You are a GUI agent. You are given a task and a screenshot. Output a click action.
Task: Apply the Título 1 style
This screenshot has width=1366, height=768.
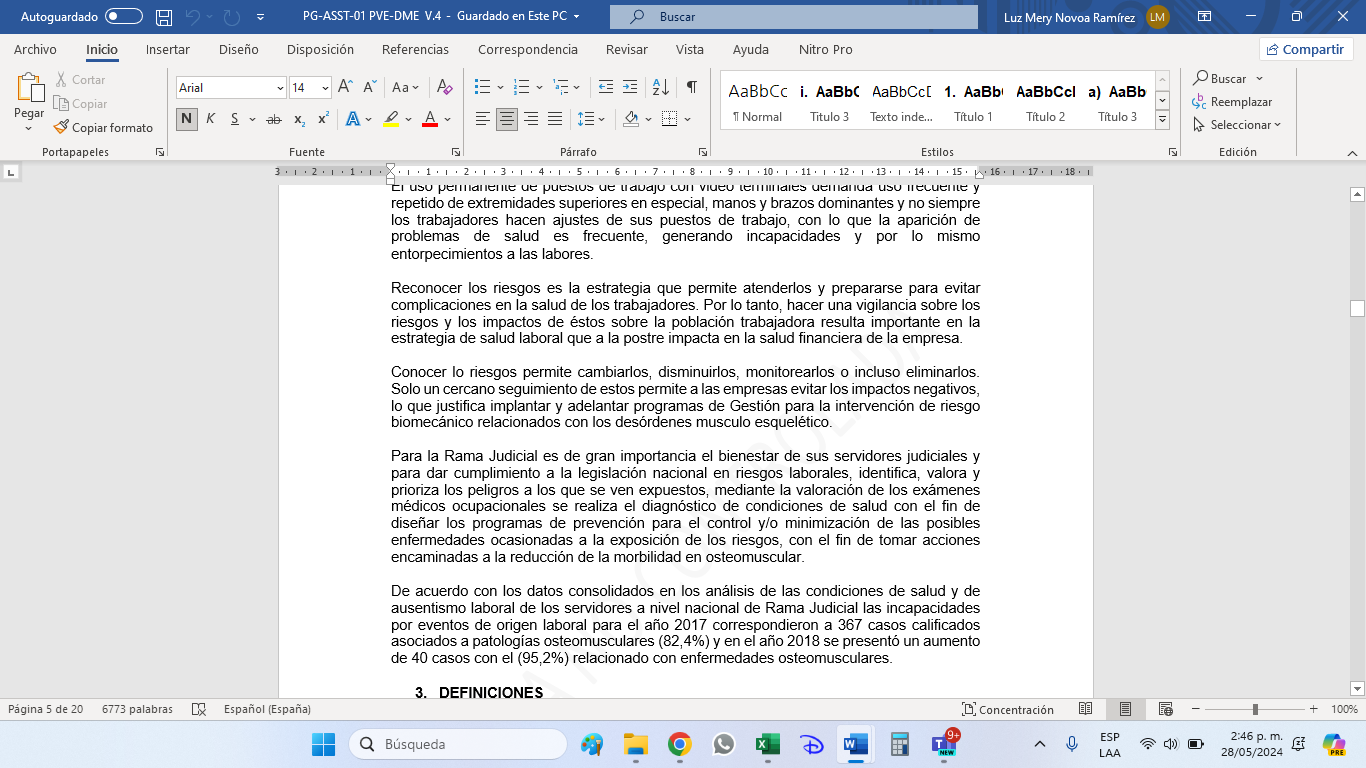(x=974, y=100)
